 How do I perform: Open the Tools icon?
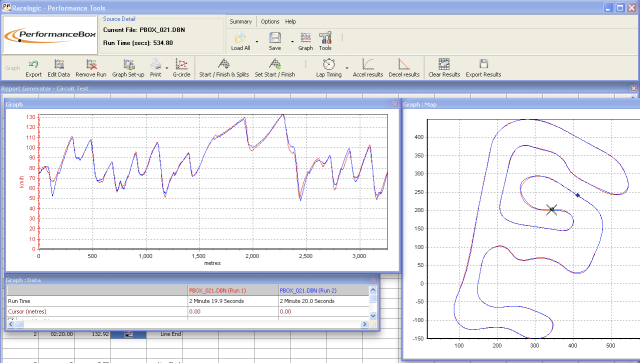(x=325, y=38)
